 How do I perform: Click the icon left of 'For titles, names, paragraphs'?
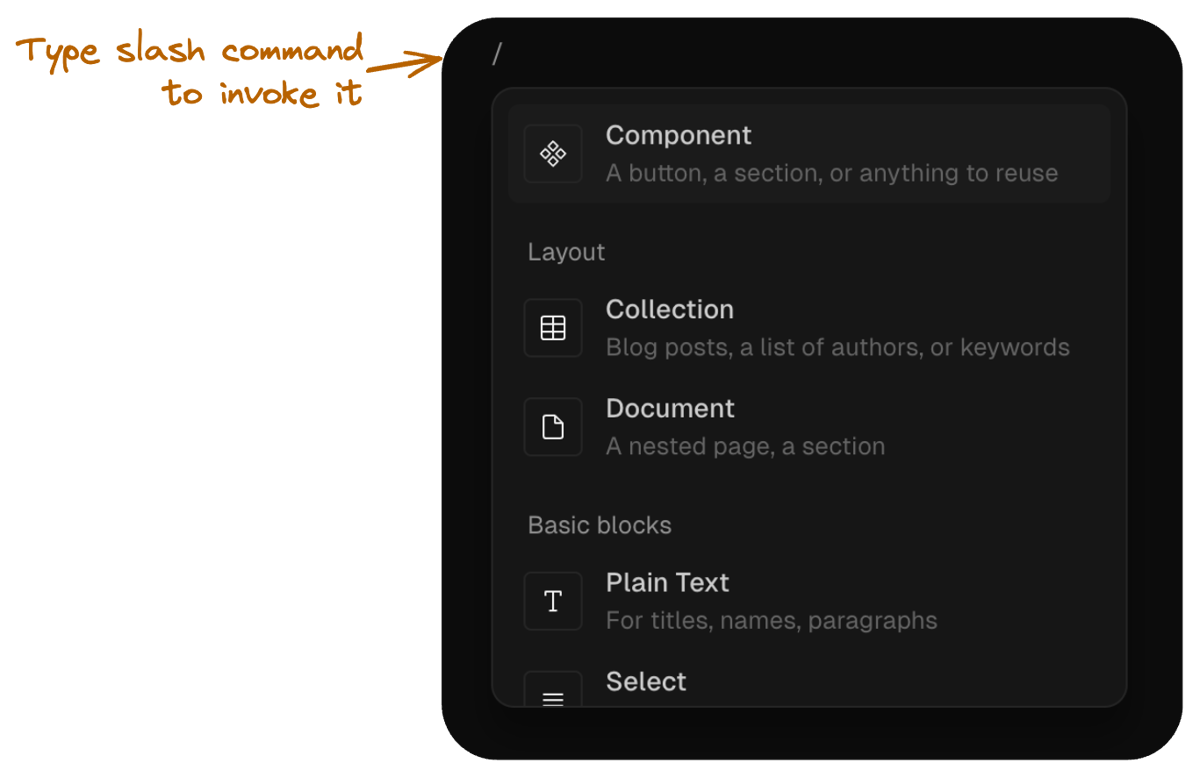[553, 601]
